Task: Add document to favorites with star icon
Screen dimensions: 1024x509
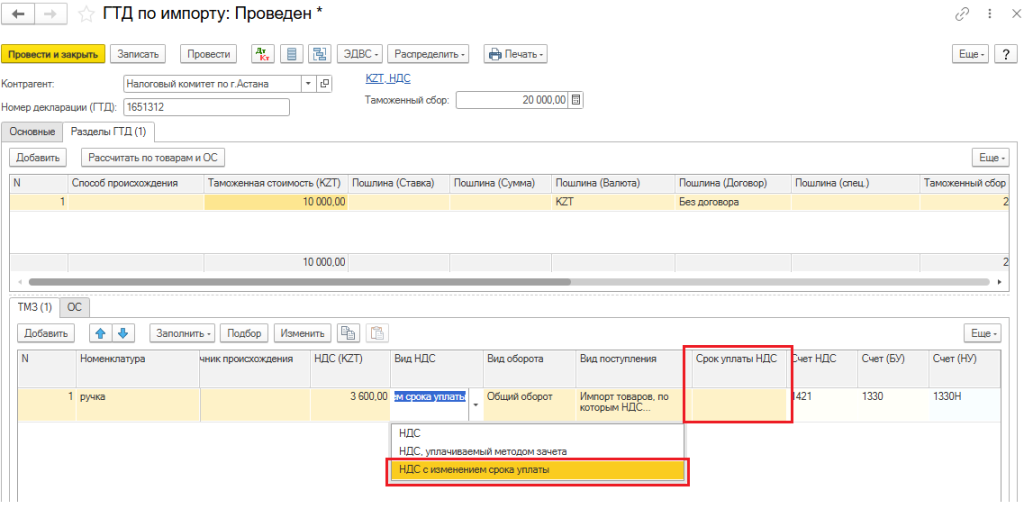Action: 87,15
